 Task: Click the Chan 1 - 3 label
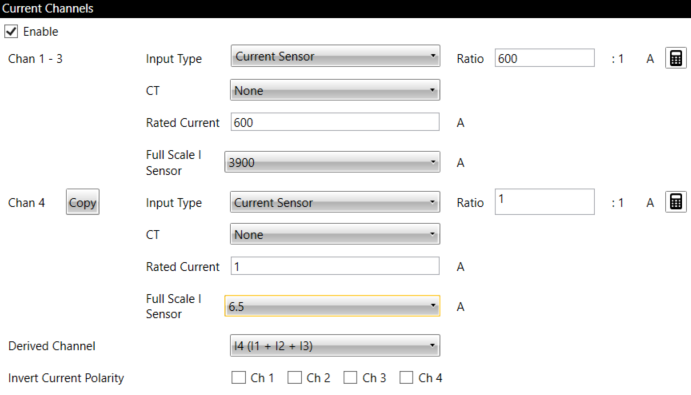click(x=35, y=59)
